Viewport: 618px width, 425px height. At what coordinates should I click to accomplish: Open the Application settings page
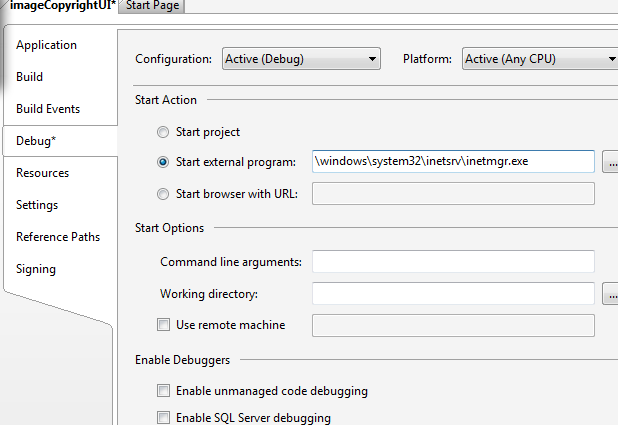click(46, 45)
